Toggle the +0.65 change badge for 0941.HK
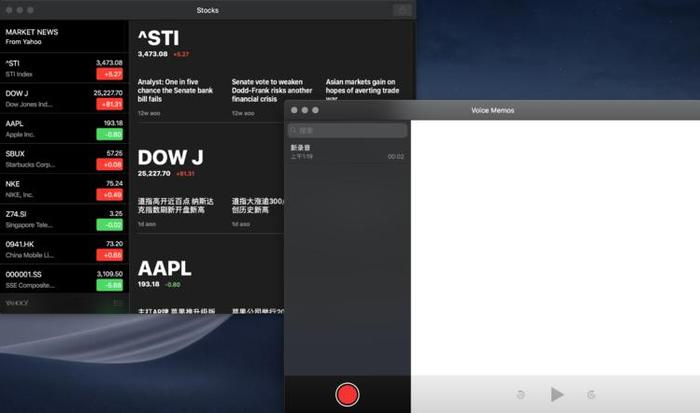This screenshot has height=413, width=700. coord(109,255)
